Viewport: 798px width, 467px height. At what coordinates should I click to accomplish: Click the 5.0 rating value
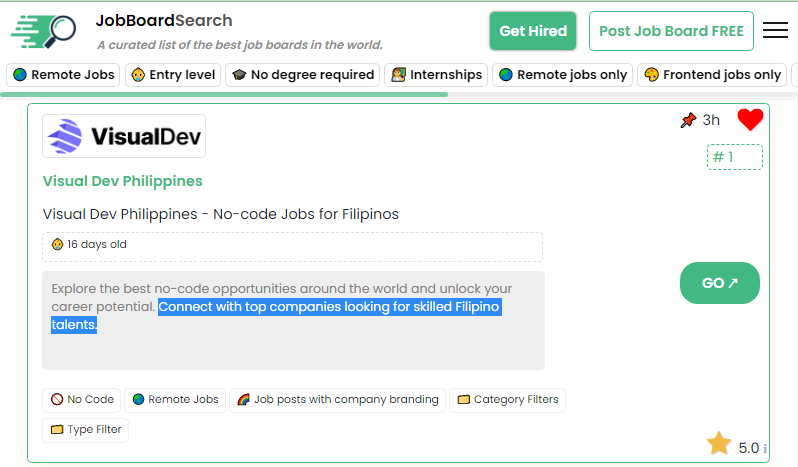coord(749,448)
